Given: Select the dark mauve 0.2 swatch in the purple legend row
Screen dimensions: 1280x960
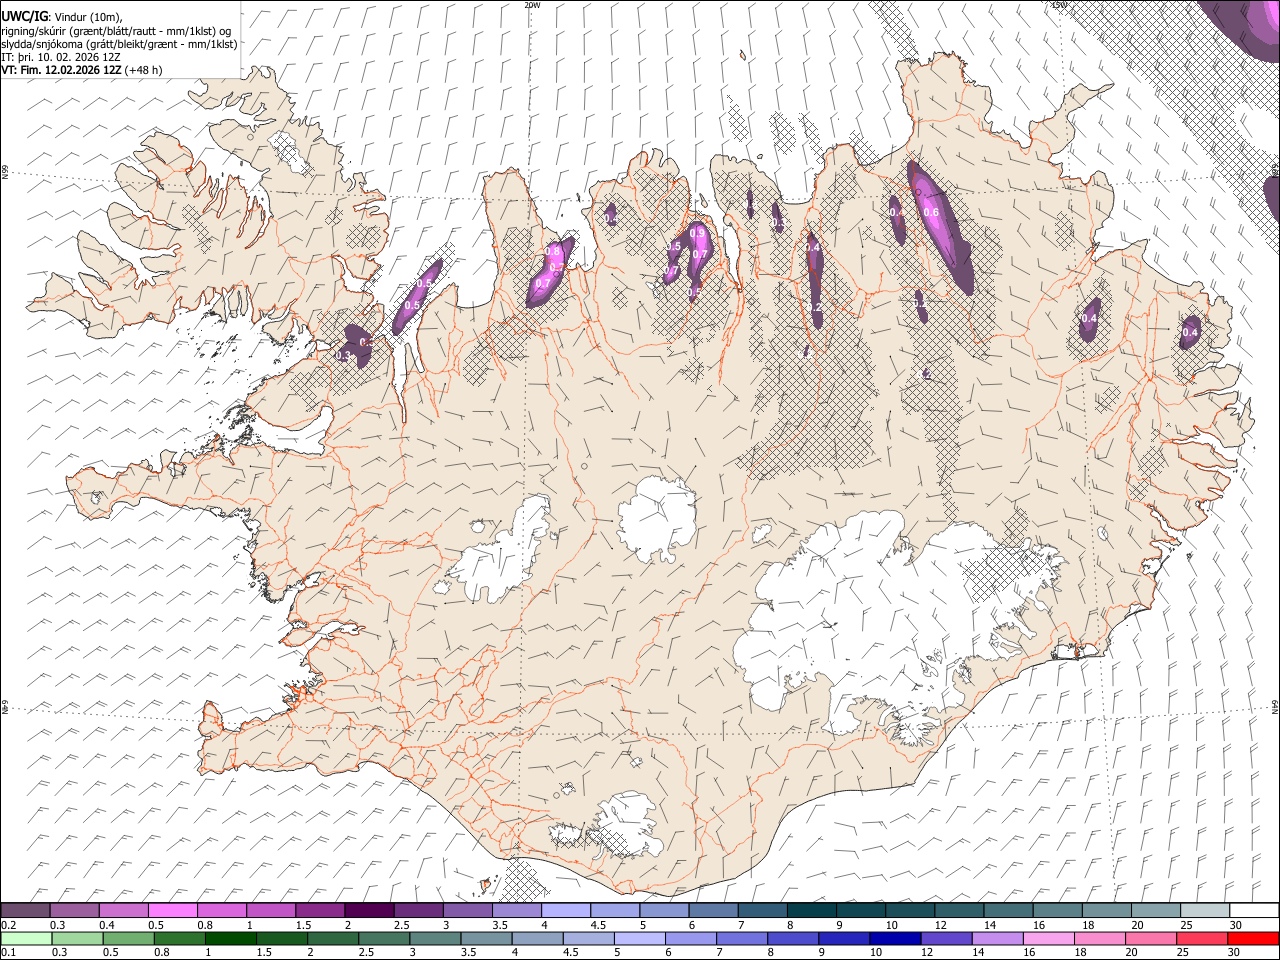Looking at the screenshot, I should (26, 911).
